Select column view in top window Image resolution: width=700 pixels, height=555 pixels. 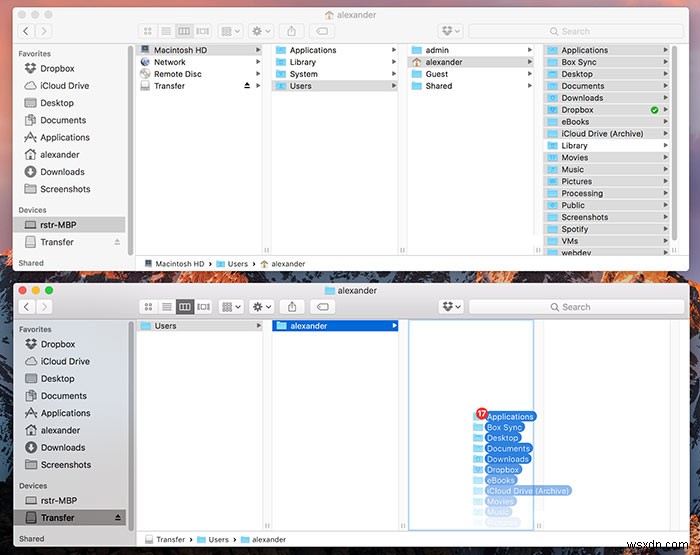coord(184,31)
